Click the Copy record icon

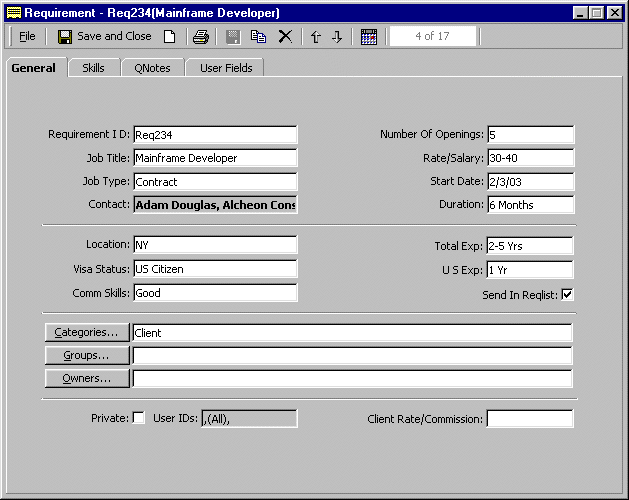(258, 37)
